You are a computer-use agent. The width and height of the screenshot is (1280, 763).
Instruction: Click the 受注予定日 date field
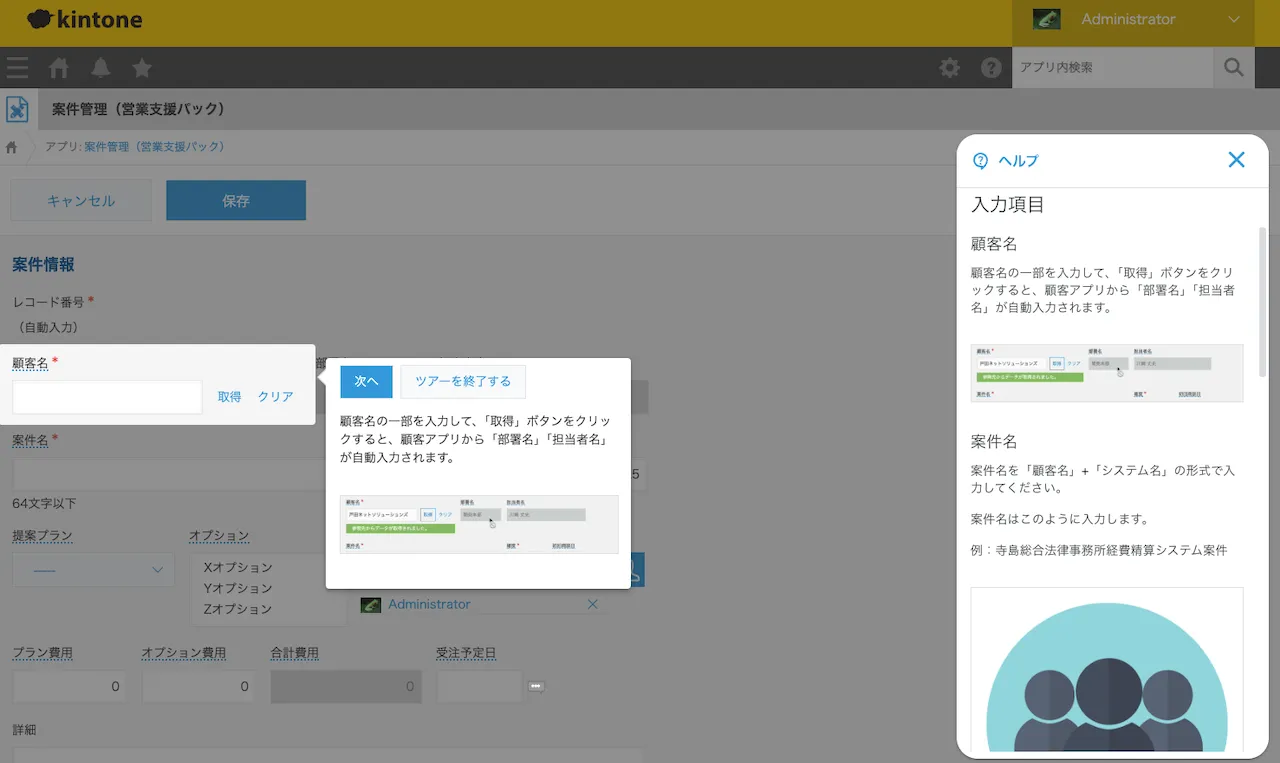479,686
